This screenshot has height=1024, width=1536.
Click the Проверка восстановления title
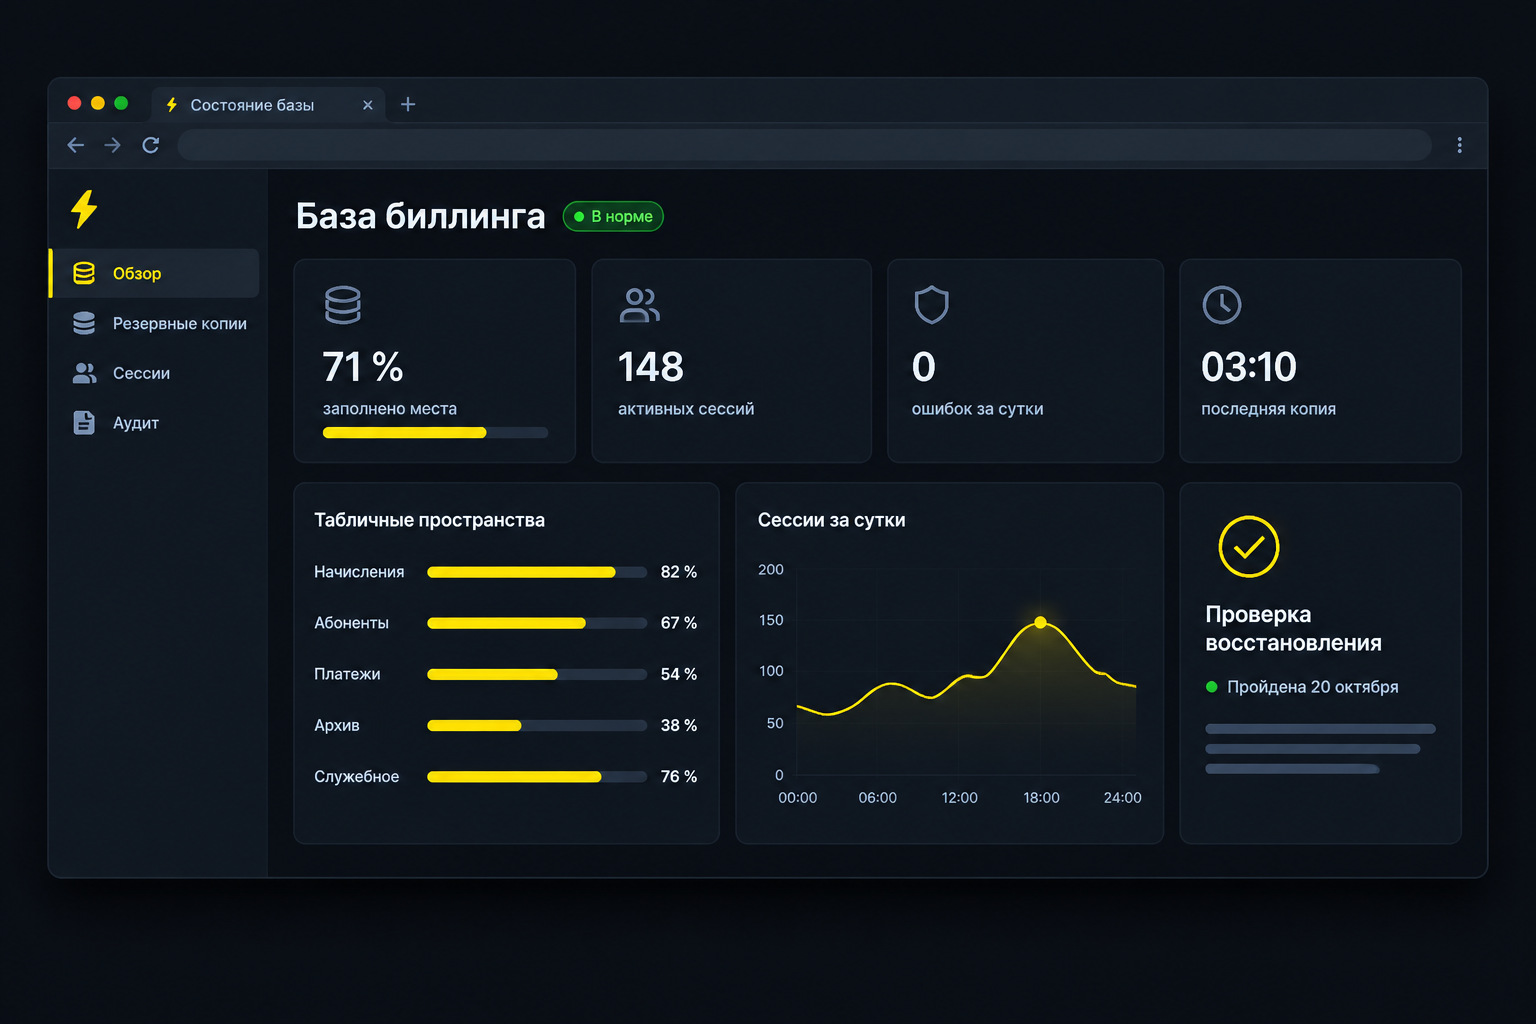pyautogui.click(x=1294, y=629)
